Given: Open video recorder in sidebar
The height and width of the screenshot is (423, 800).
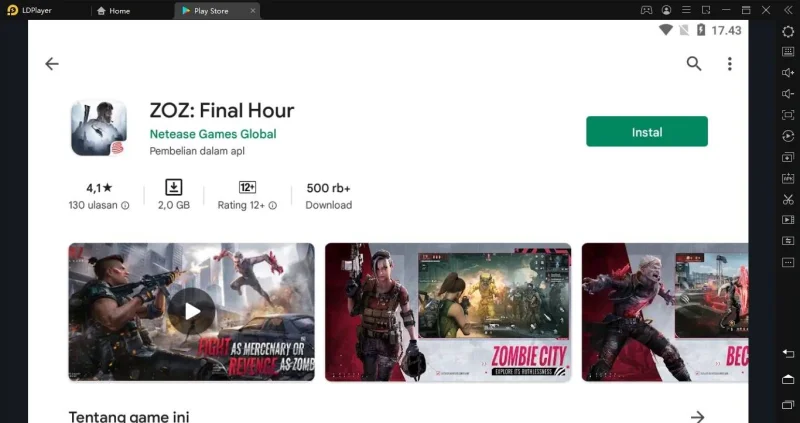Looking at the screenshot, I should (788, 220).
